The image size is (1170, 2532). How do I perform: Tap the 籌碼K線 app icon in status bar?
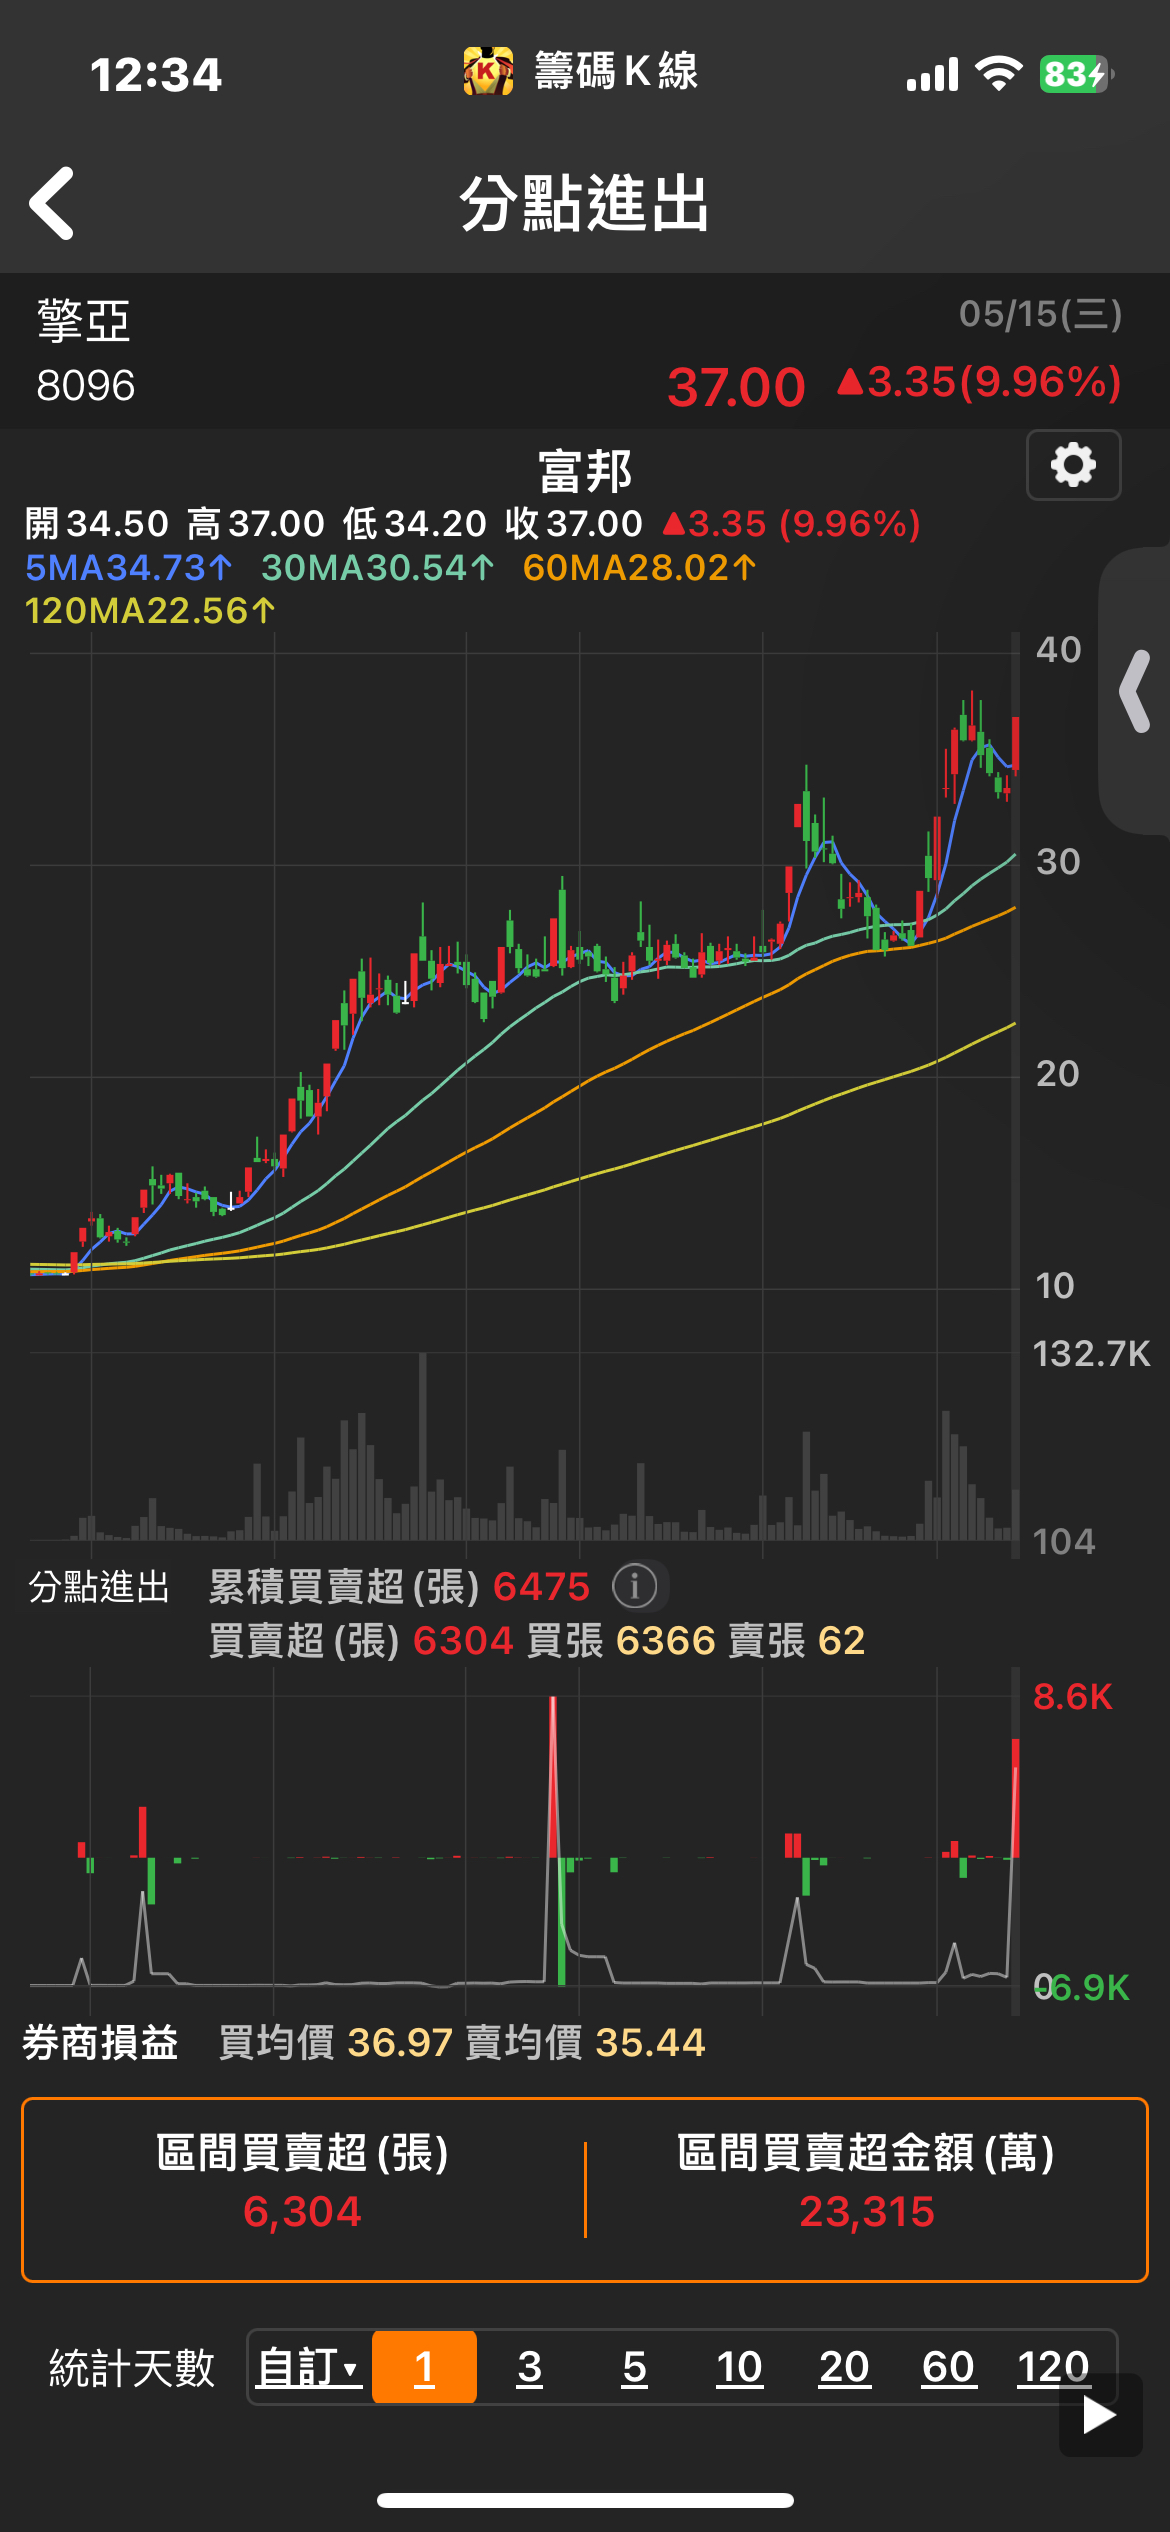(x=488, y=72)
